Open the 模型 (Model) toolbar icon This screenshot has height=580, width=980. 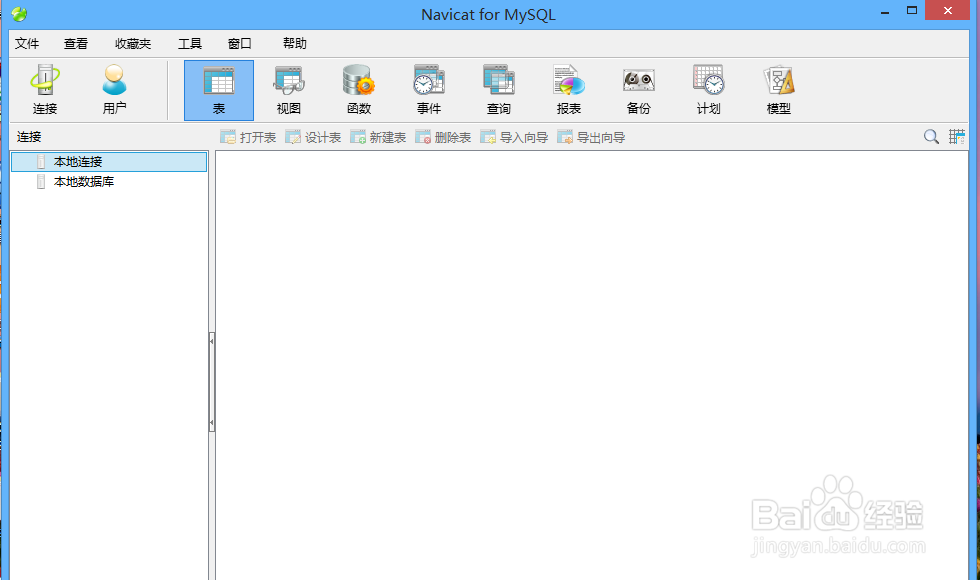pos(779,90)
